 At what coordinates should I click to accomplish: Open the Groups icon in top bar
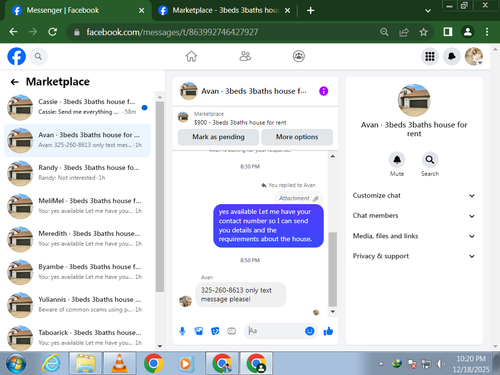(299, 56)
